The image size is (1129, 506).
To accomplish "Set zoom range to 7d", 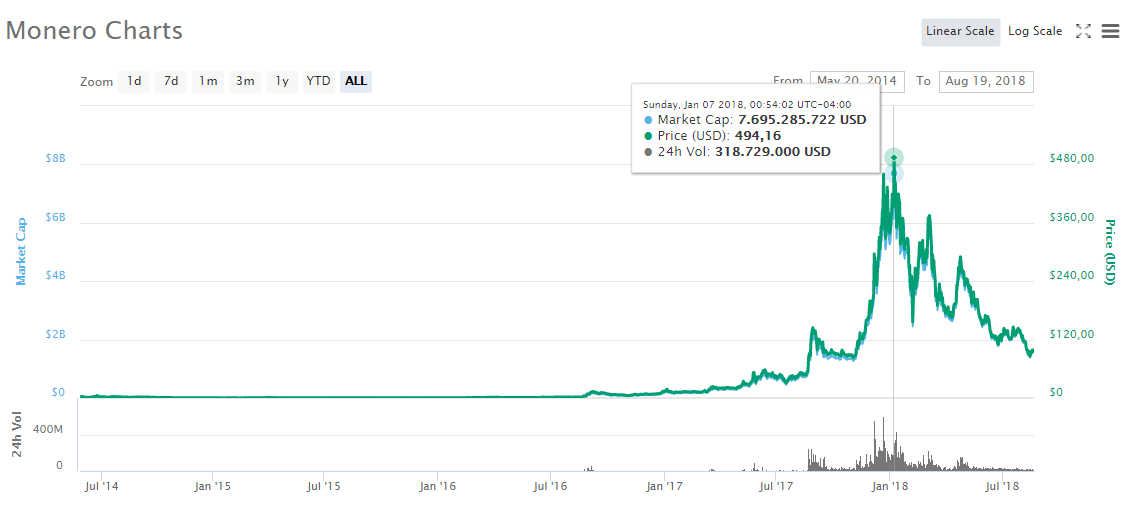I will 171,81.
